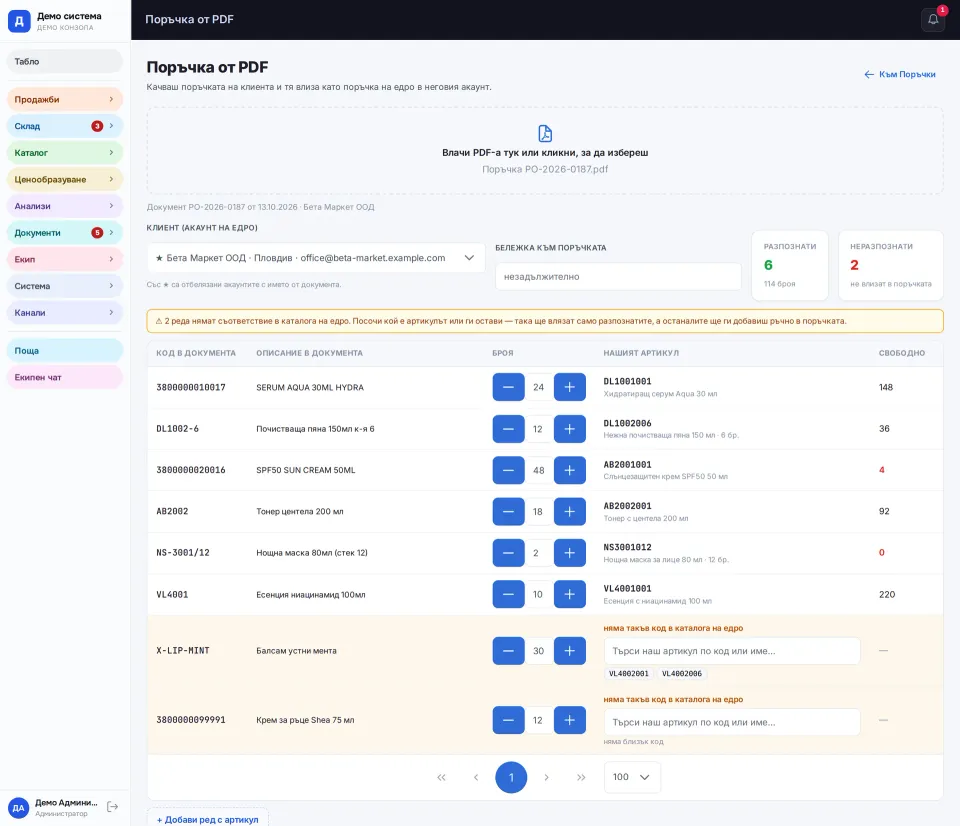Viewport: 960px width, 826px height.
Task: Expand the Каталог sidebar section
Action: (x=64, y=152)
